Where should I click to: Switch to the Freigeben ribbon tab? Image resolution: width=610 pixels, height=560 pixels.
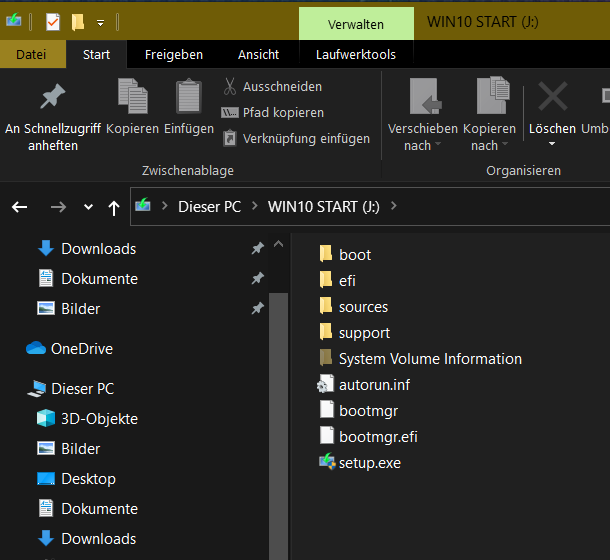point(174,54)
